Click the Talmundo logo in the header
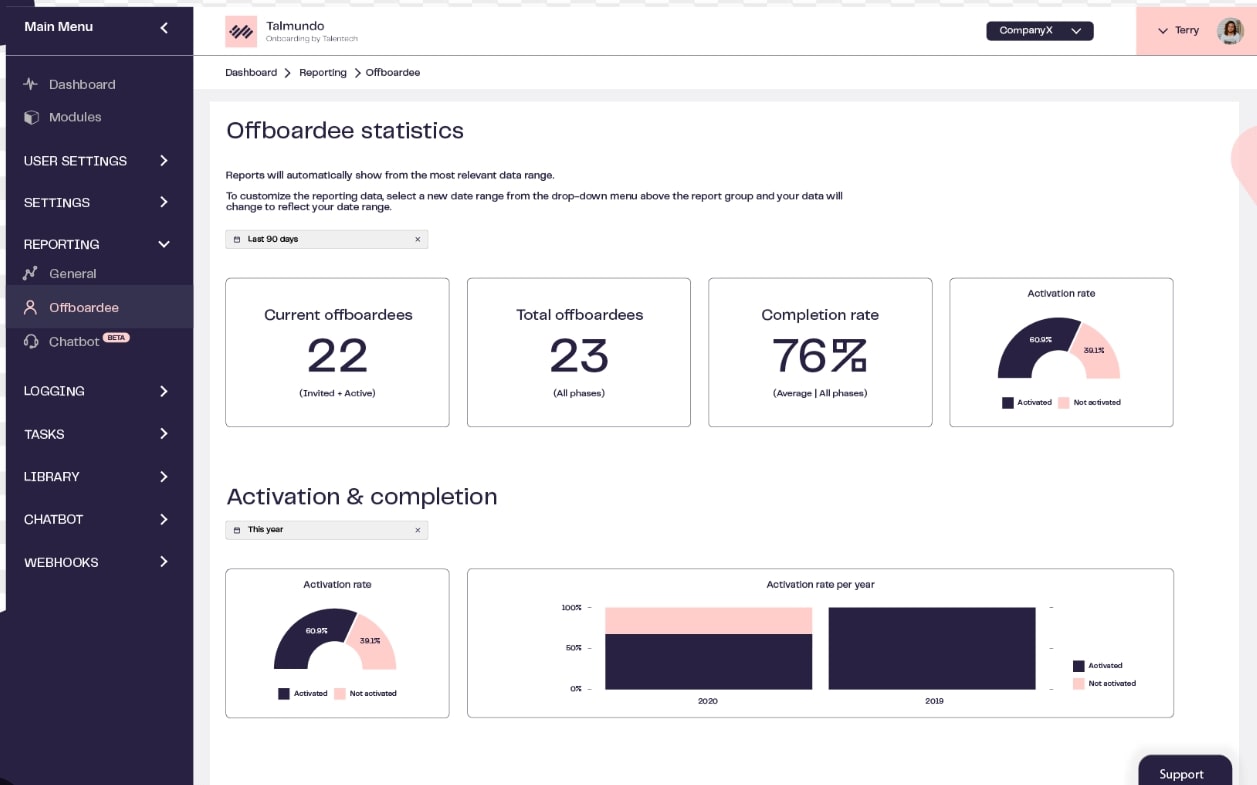The width and height of the screenshot is (1257, 785). point(241,31)
